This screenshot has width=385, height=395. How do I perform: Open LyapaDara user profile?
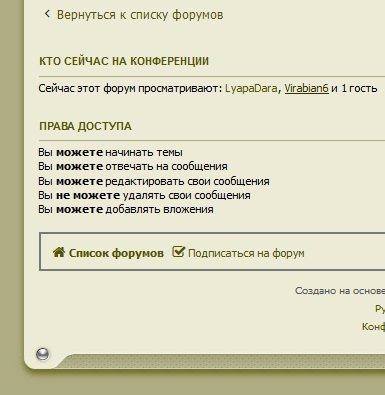251,89
